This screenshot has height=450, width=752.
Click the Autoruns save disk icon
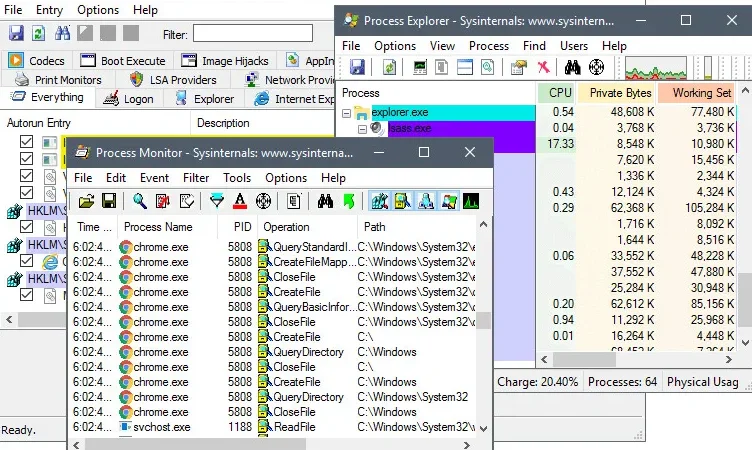[16, 33]
